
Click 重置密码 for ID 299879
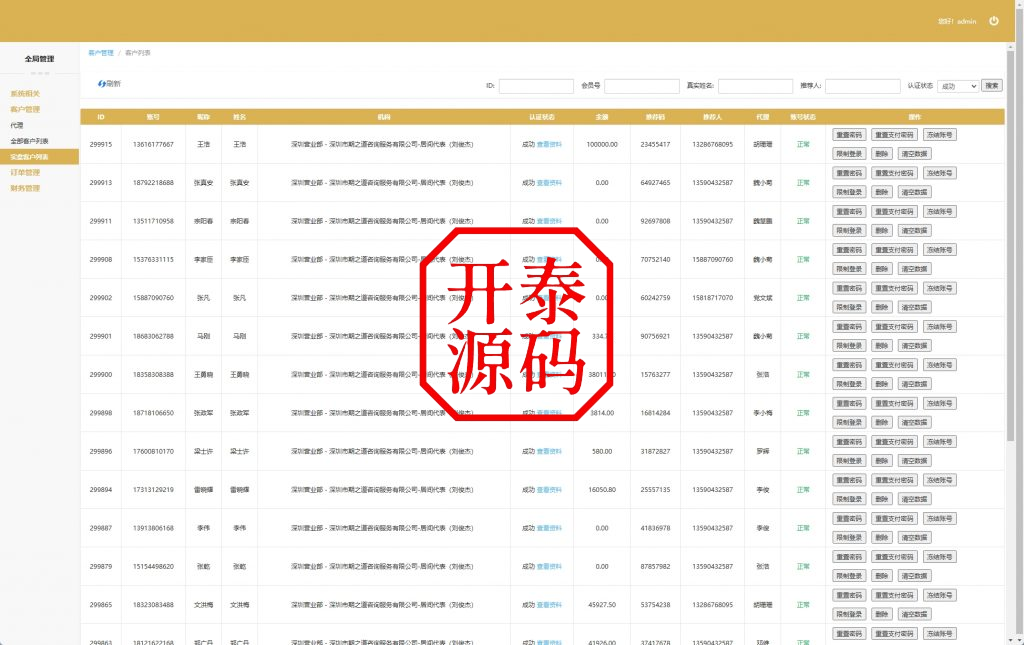coord(848,557)
